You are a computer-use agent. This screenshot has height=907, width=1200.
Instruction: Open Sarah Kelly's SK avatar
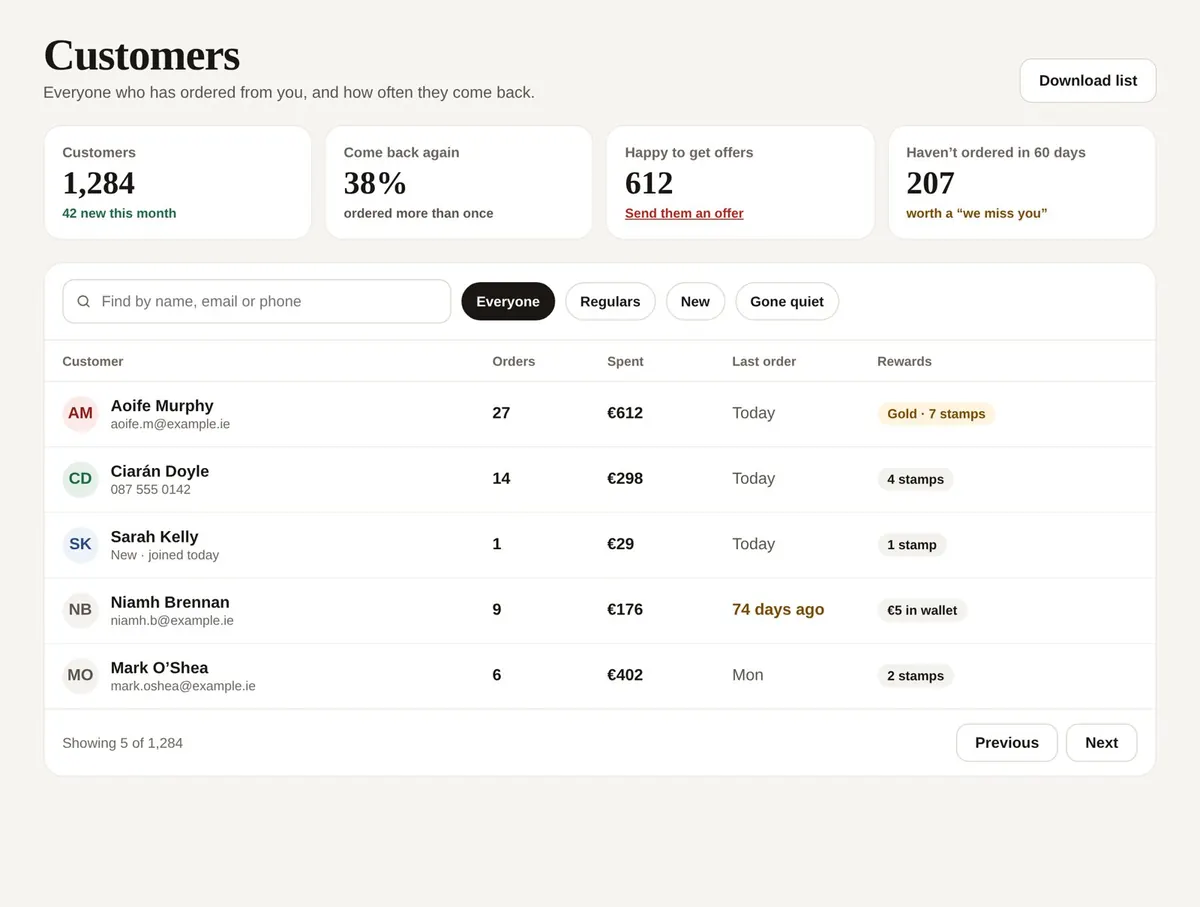pyautogui.click(x=80, y=545)
